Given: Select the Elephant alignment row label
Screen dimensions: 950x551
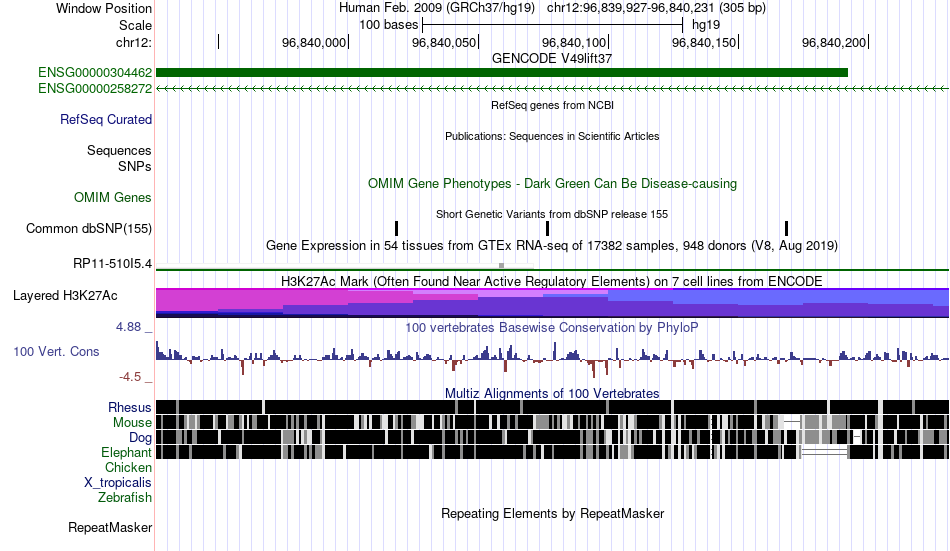Looking at the screenshot, I should tap(127, 452).
